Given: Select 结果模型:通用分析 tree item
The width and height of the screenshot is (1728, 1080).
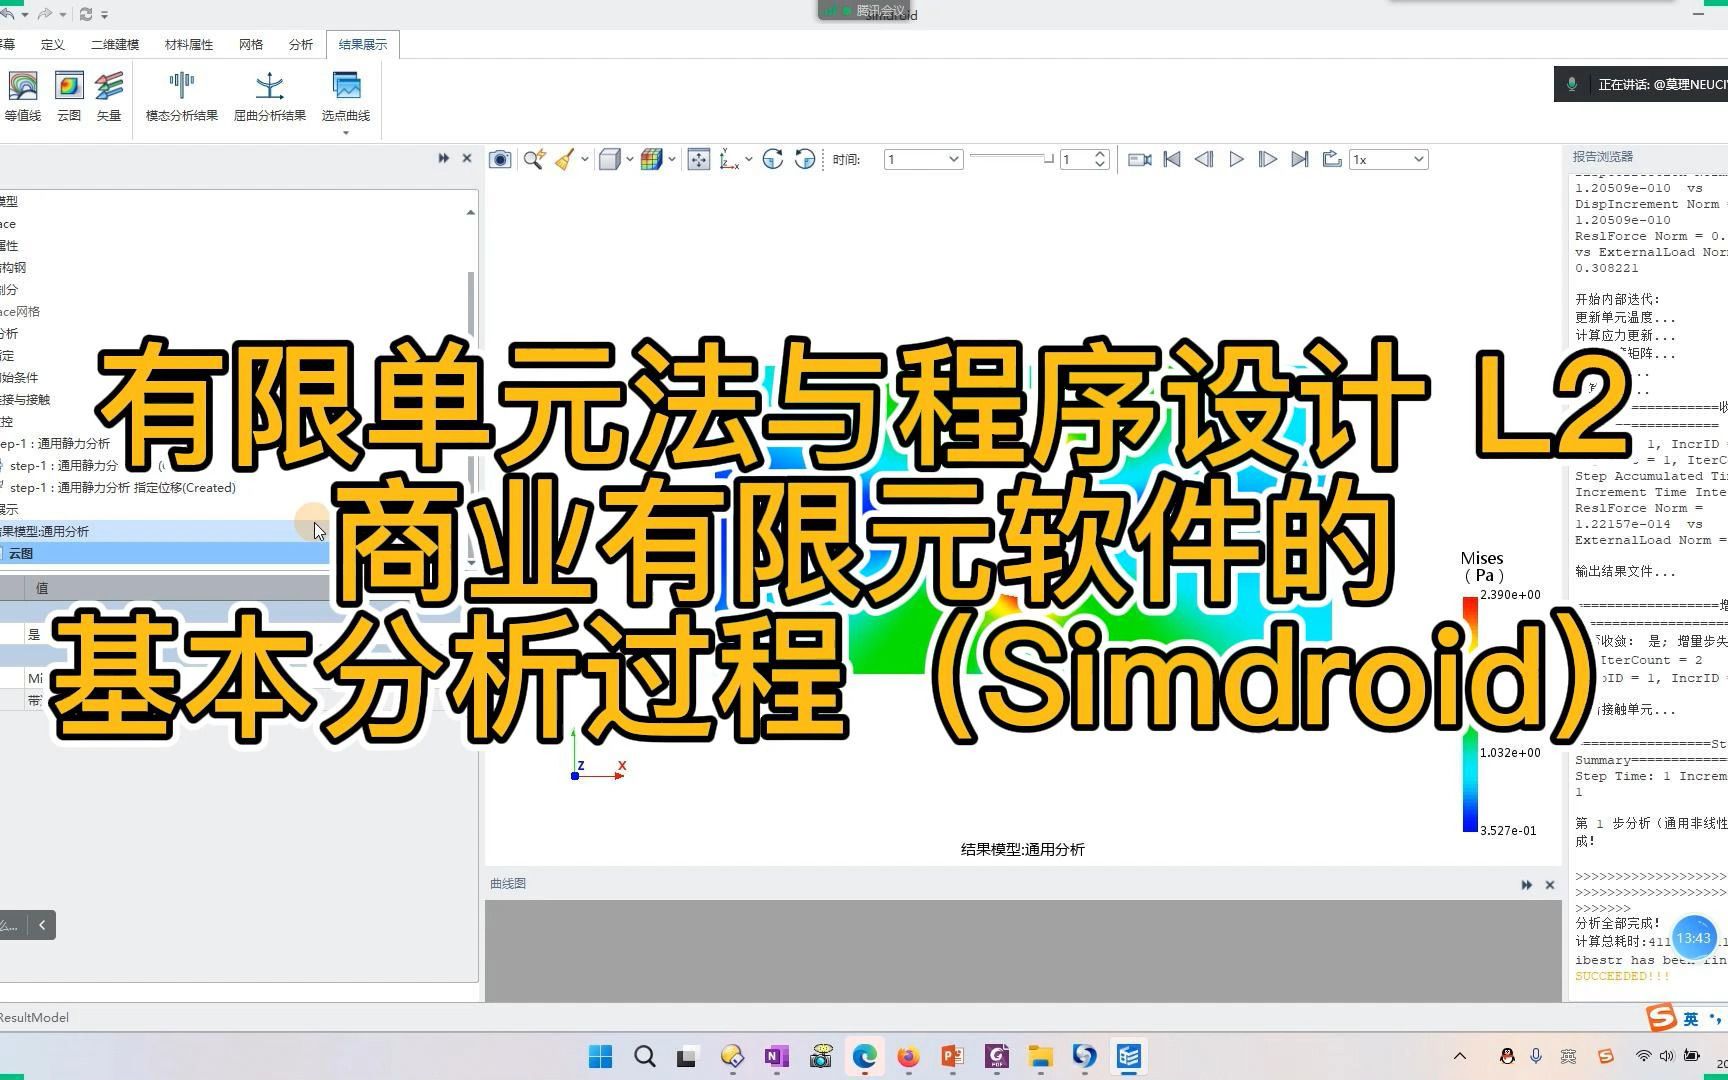Looking at the screenshot, I should tap(164, 531).
